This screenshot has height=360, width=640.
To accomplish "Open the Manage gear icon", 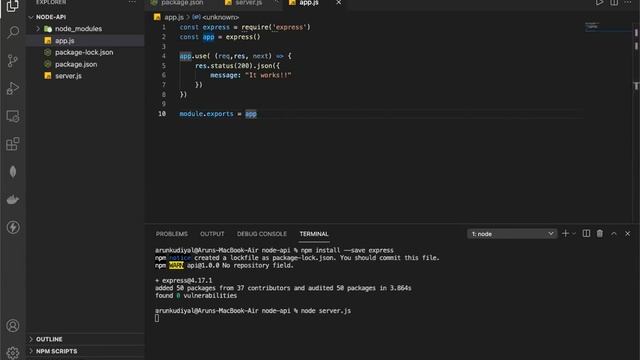I will point(13,353).
